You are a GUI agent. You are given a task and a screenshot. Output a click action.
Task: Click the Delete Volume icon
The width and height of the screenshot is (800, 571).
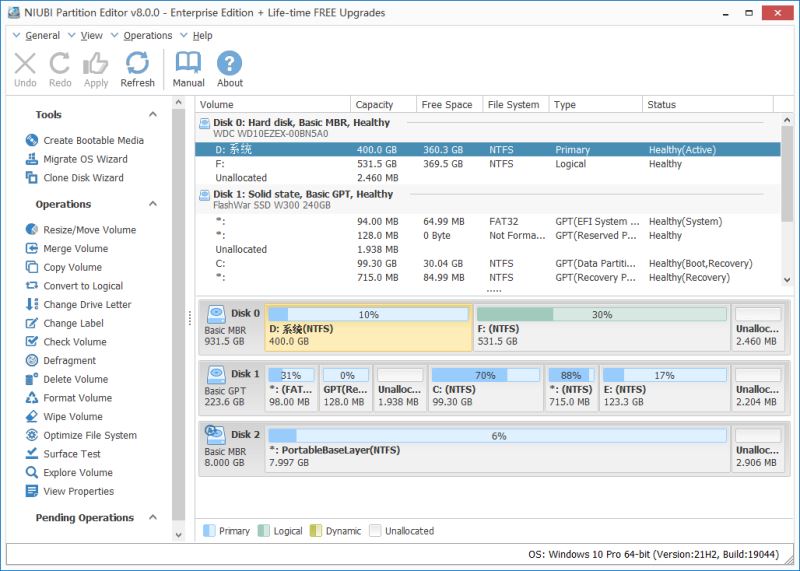(x=32, y=379)
